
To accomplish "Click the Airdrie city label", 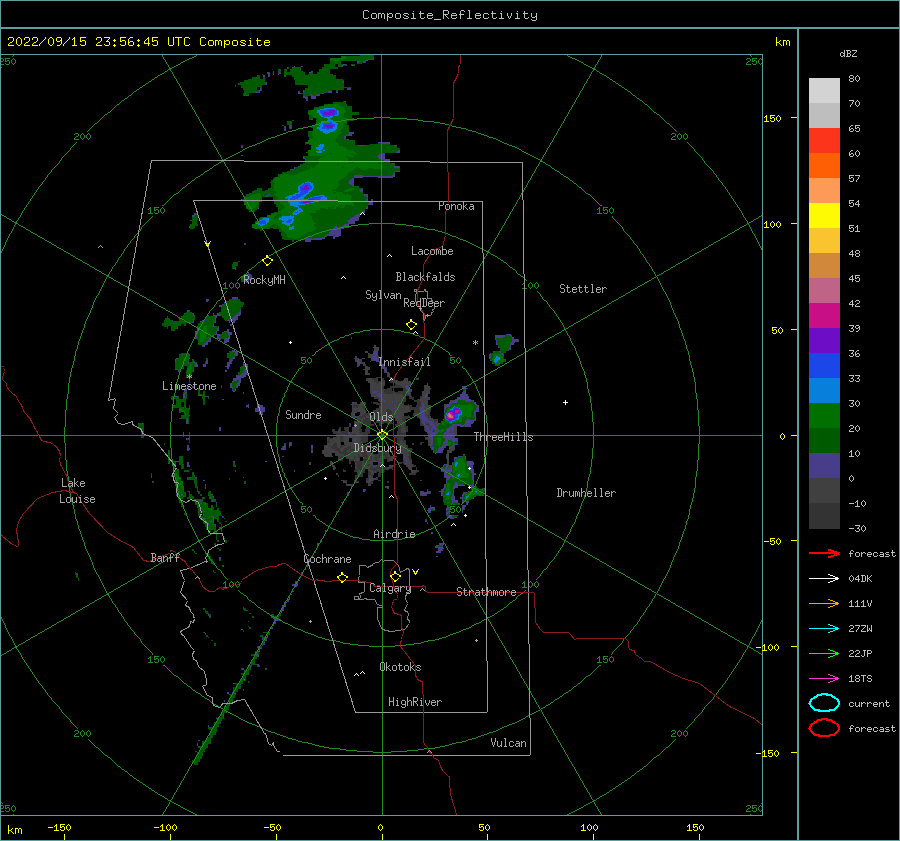I will pyautogui.click(x=394, y=534).
